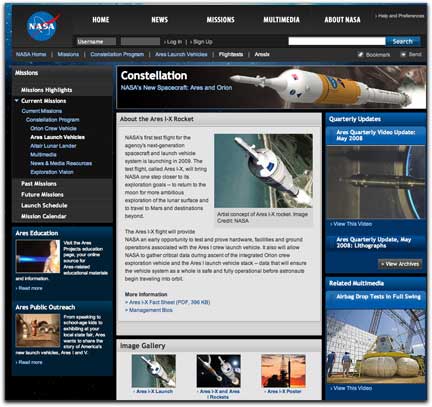Click Read more under Ares Public Outreach
Viewport: 432px width, 407px height.
tap(29, 362)
